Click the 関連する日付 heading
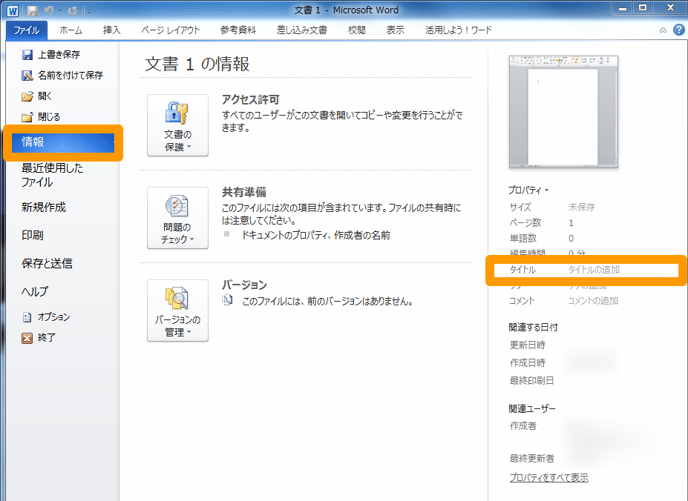This screenshot has width=688, height=501. 533,327
